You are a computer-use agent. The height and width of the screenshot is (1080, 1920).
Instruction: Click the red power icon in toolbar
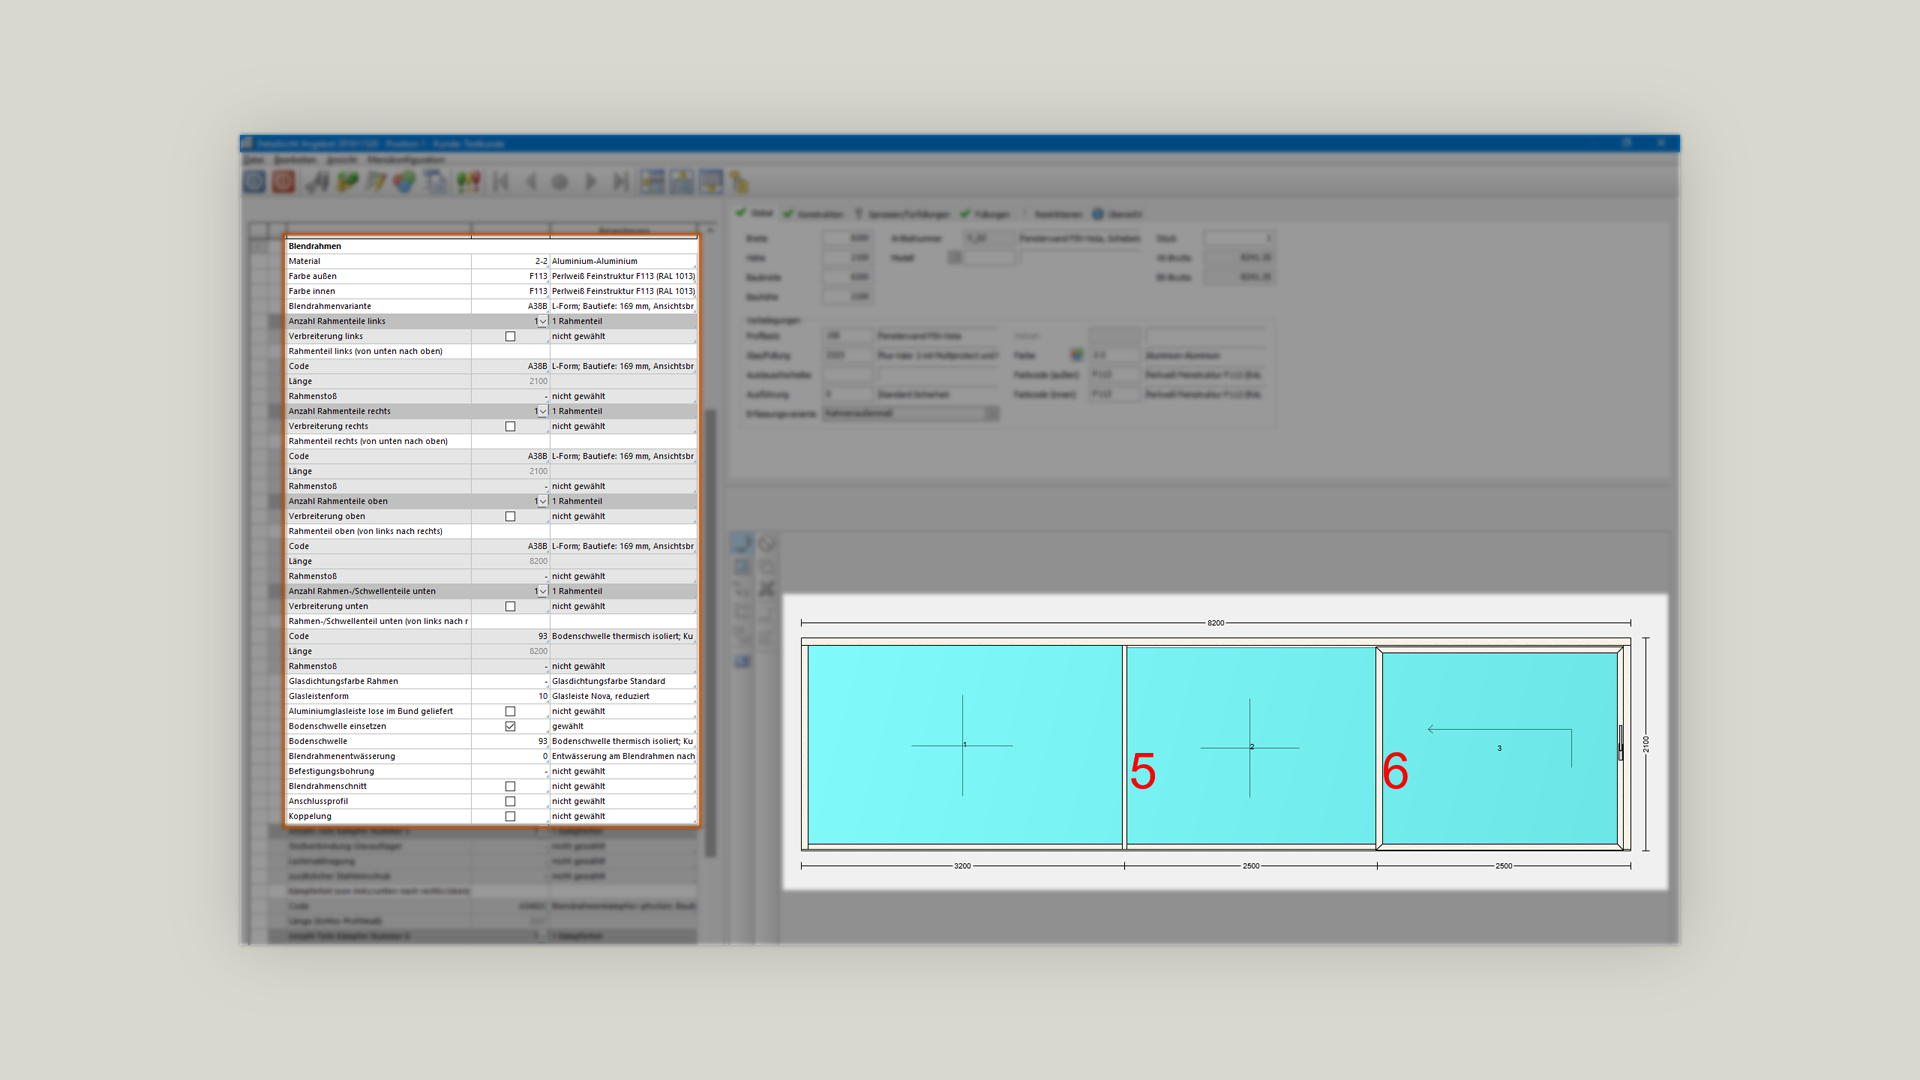click(284, 182)
